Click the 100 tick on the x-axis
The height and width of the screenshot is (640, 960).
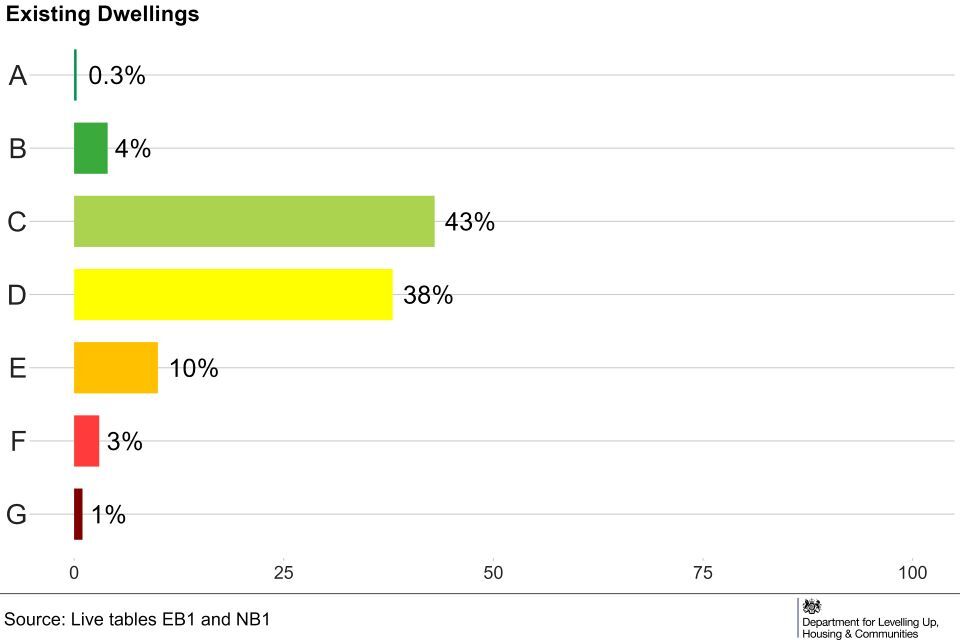(912, 573)
